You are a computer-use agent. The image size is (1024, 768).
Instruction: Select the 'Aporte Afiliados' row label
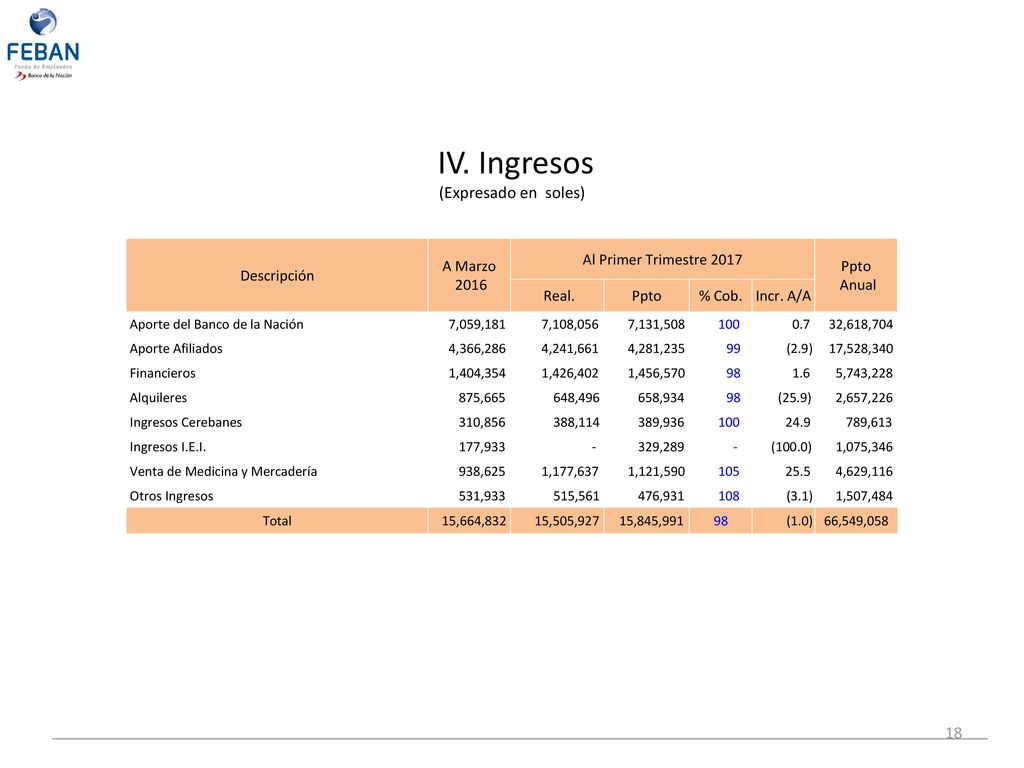(176, 349)
